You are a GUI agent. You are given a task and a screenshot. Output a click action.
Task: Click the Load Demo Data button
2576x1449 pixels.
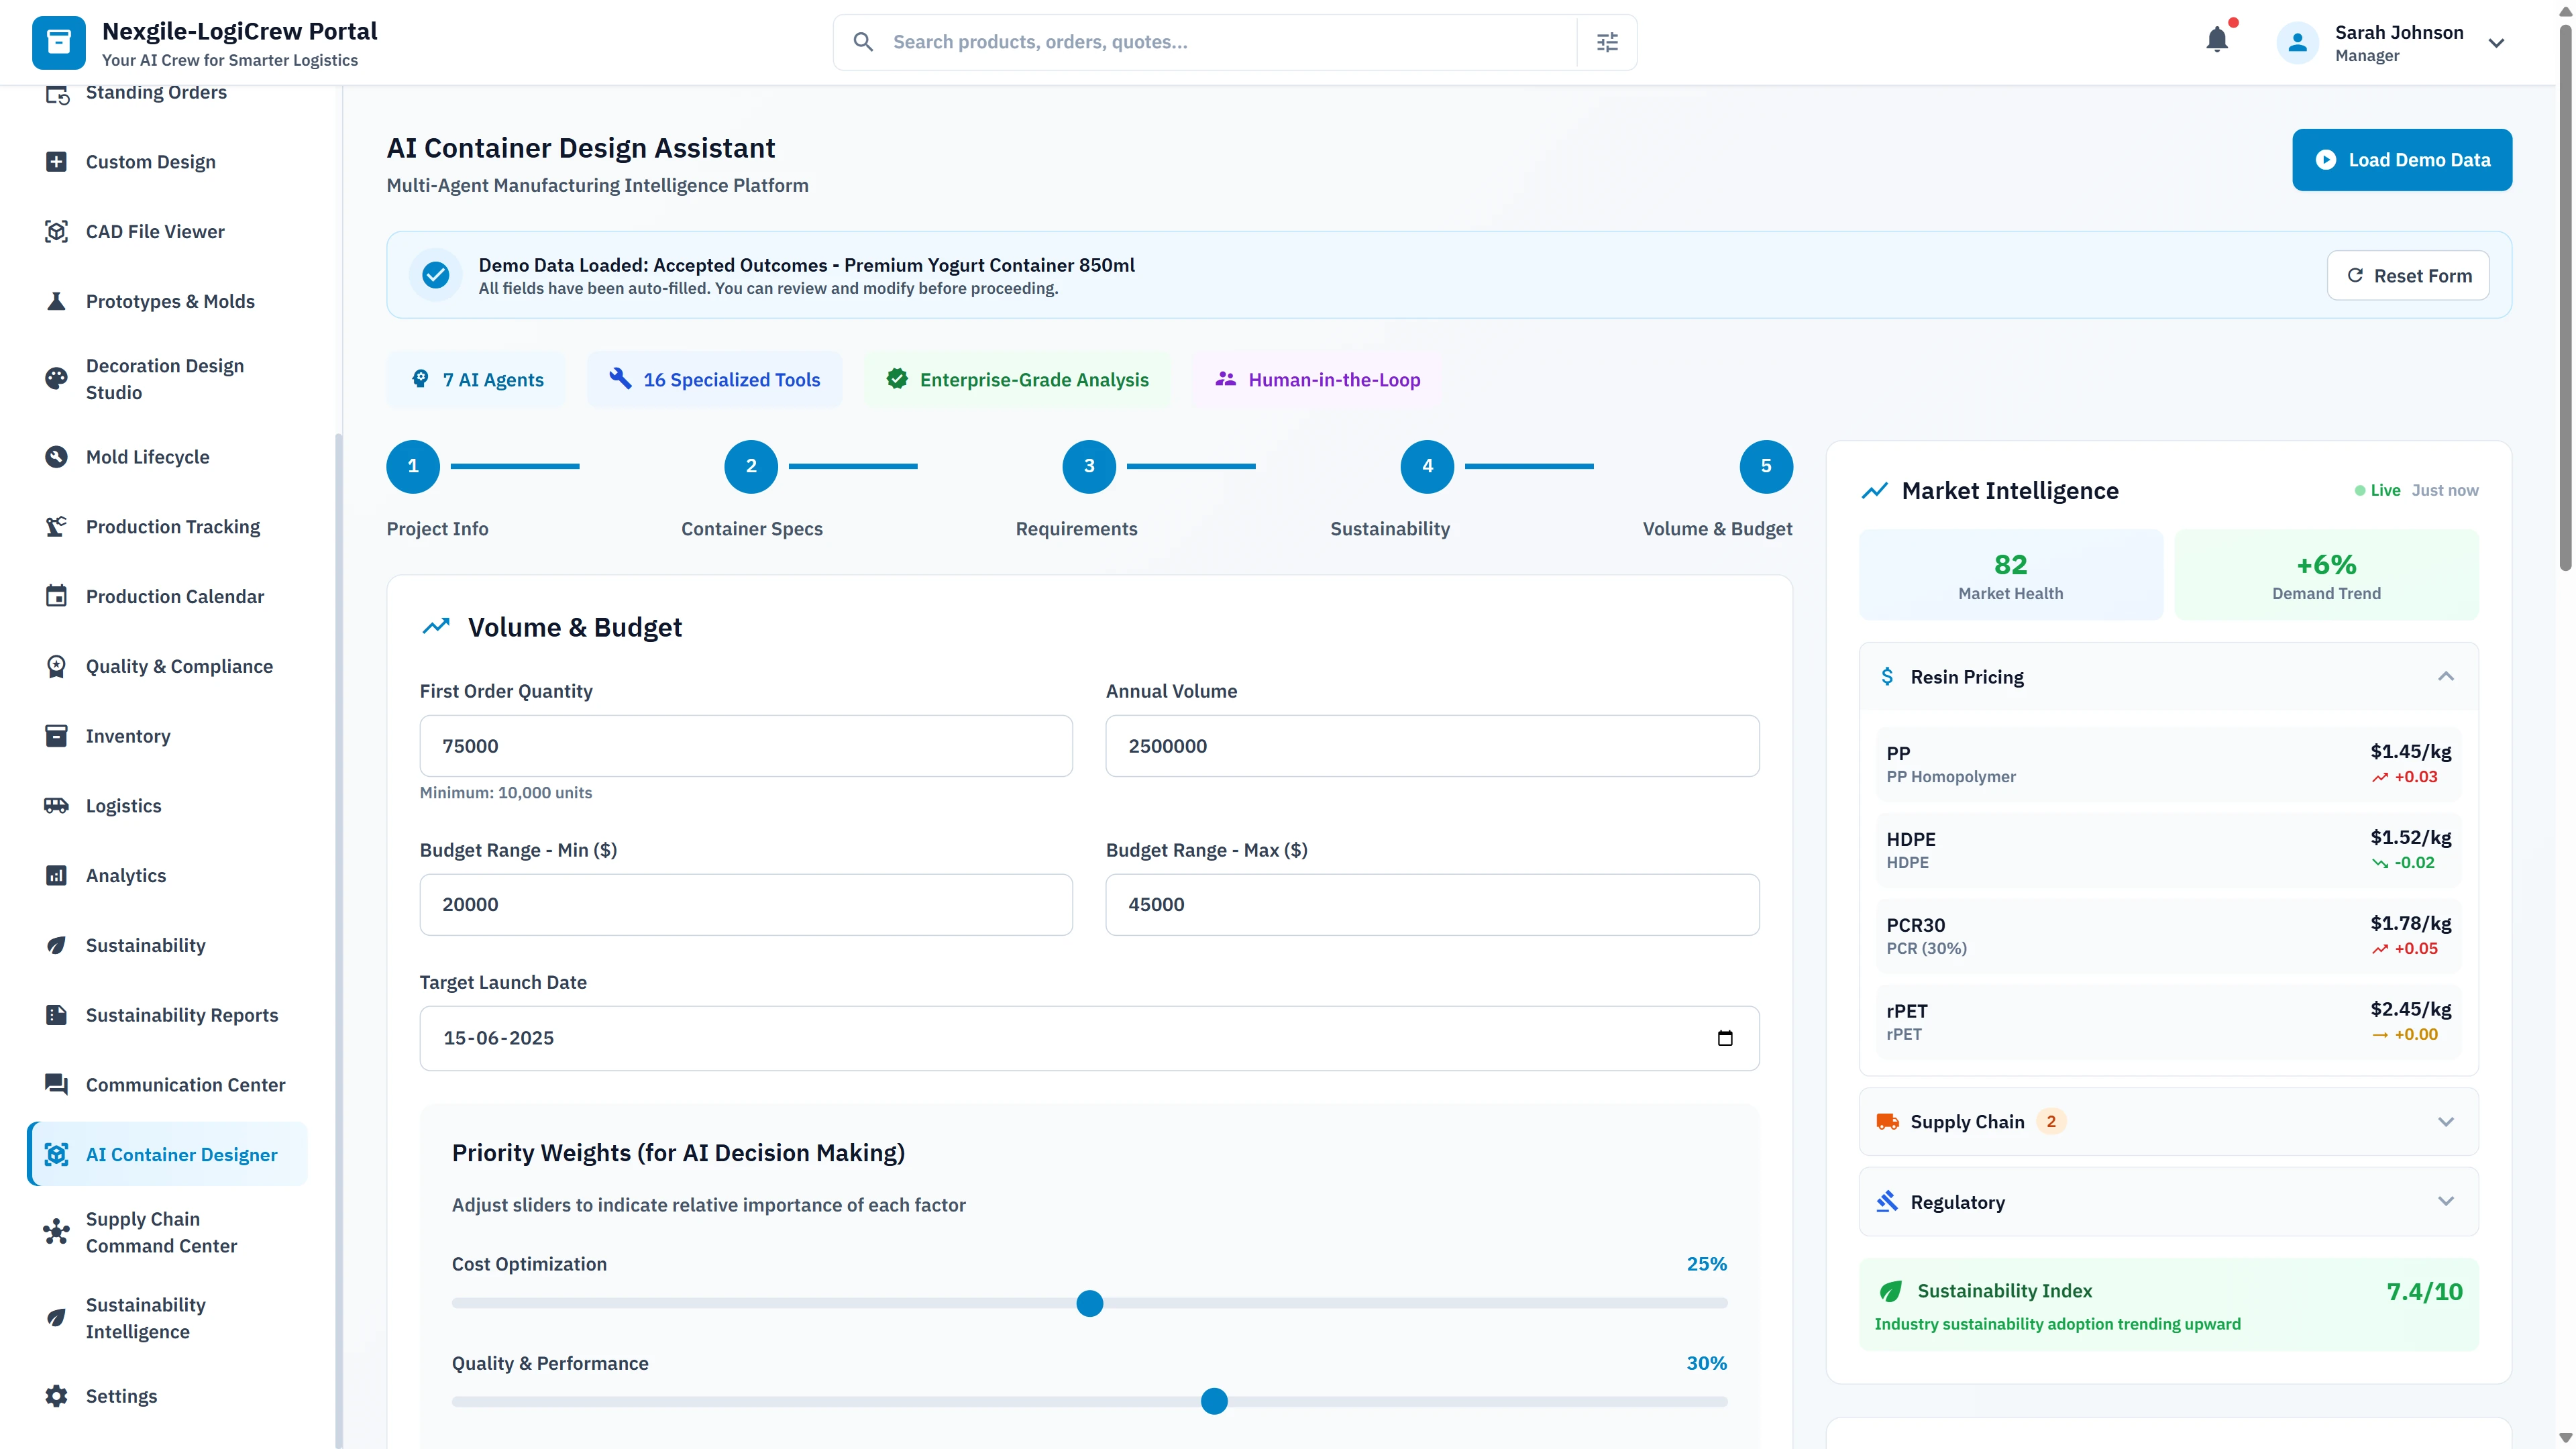pyautogui.click(x=2402, y=159)
